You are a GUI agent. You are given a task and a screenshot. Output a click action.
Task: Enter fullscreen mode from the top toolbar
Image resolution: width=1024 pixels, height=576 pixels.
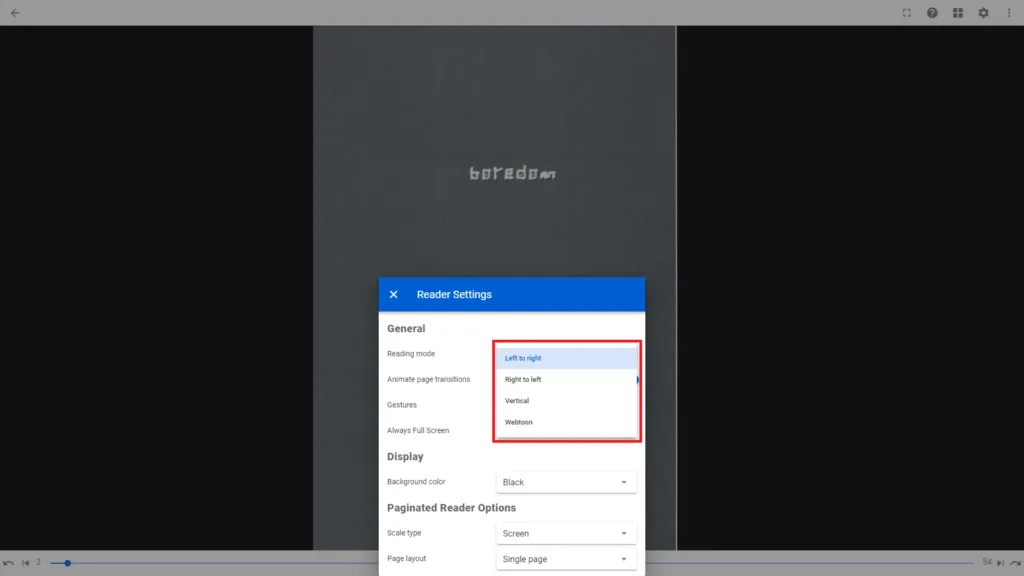[x=906, y=13]
